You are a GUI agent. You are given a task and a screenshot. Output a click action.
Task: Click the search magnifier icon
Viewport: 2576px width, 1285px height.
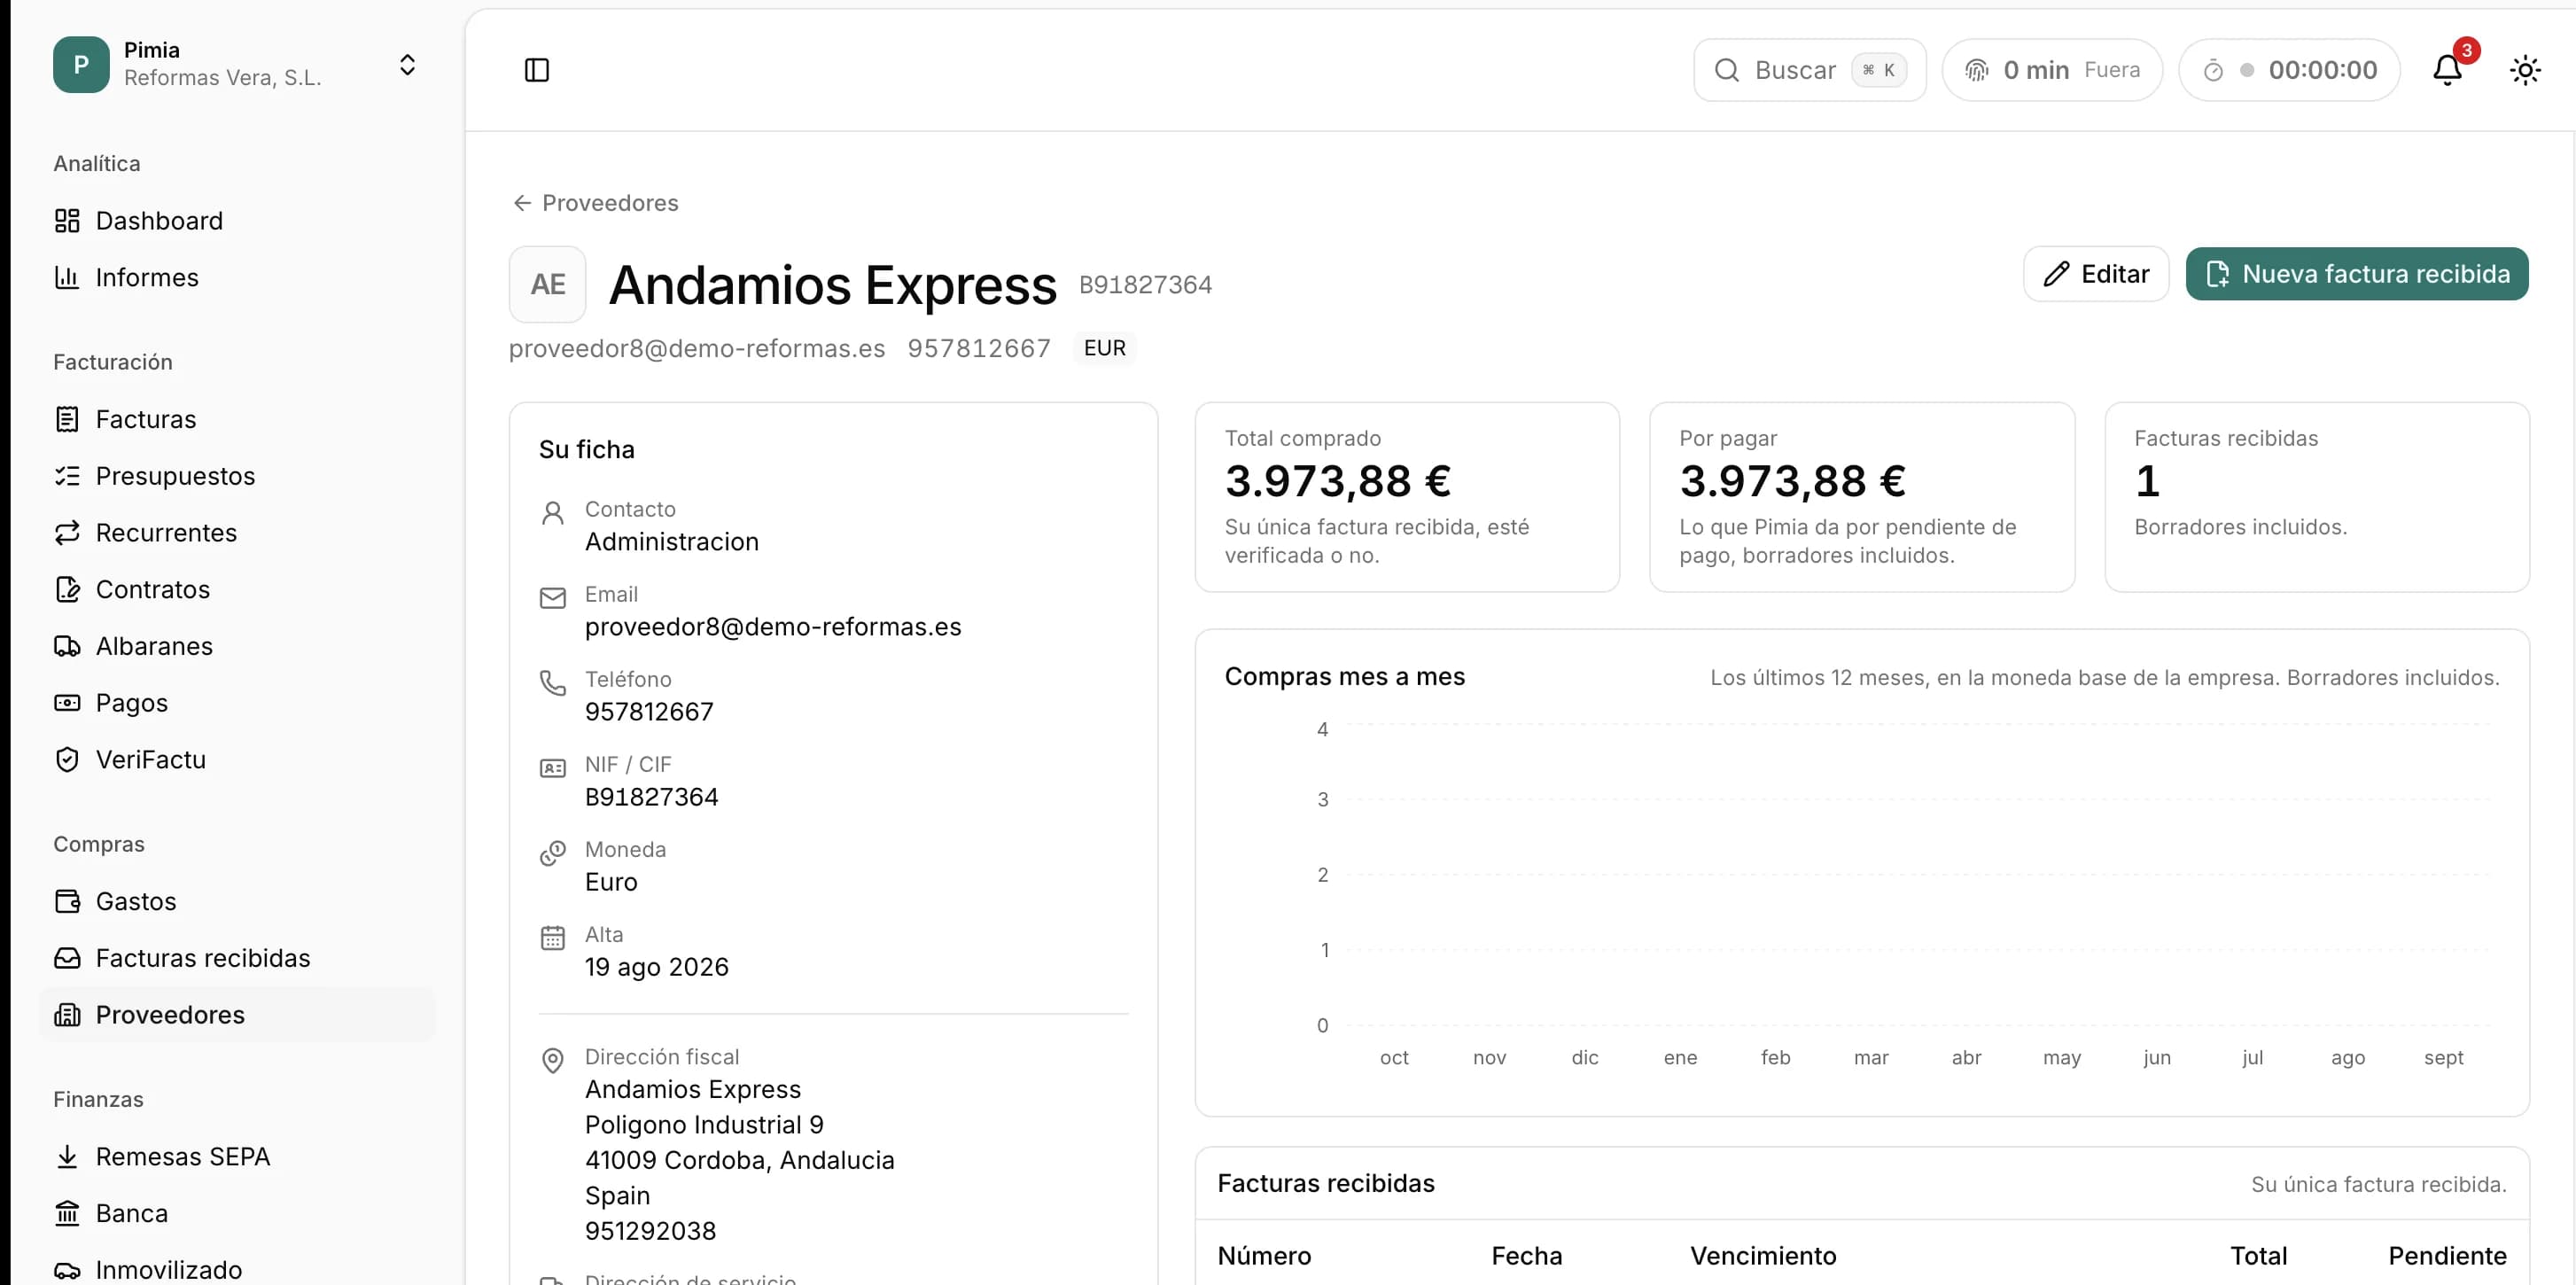tap(1726, 70)
